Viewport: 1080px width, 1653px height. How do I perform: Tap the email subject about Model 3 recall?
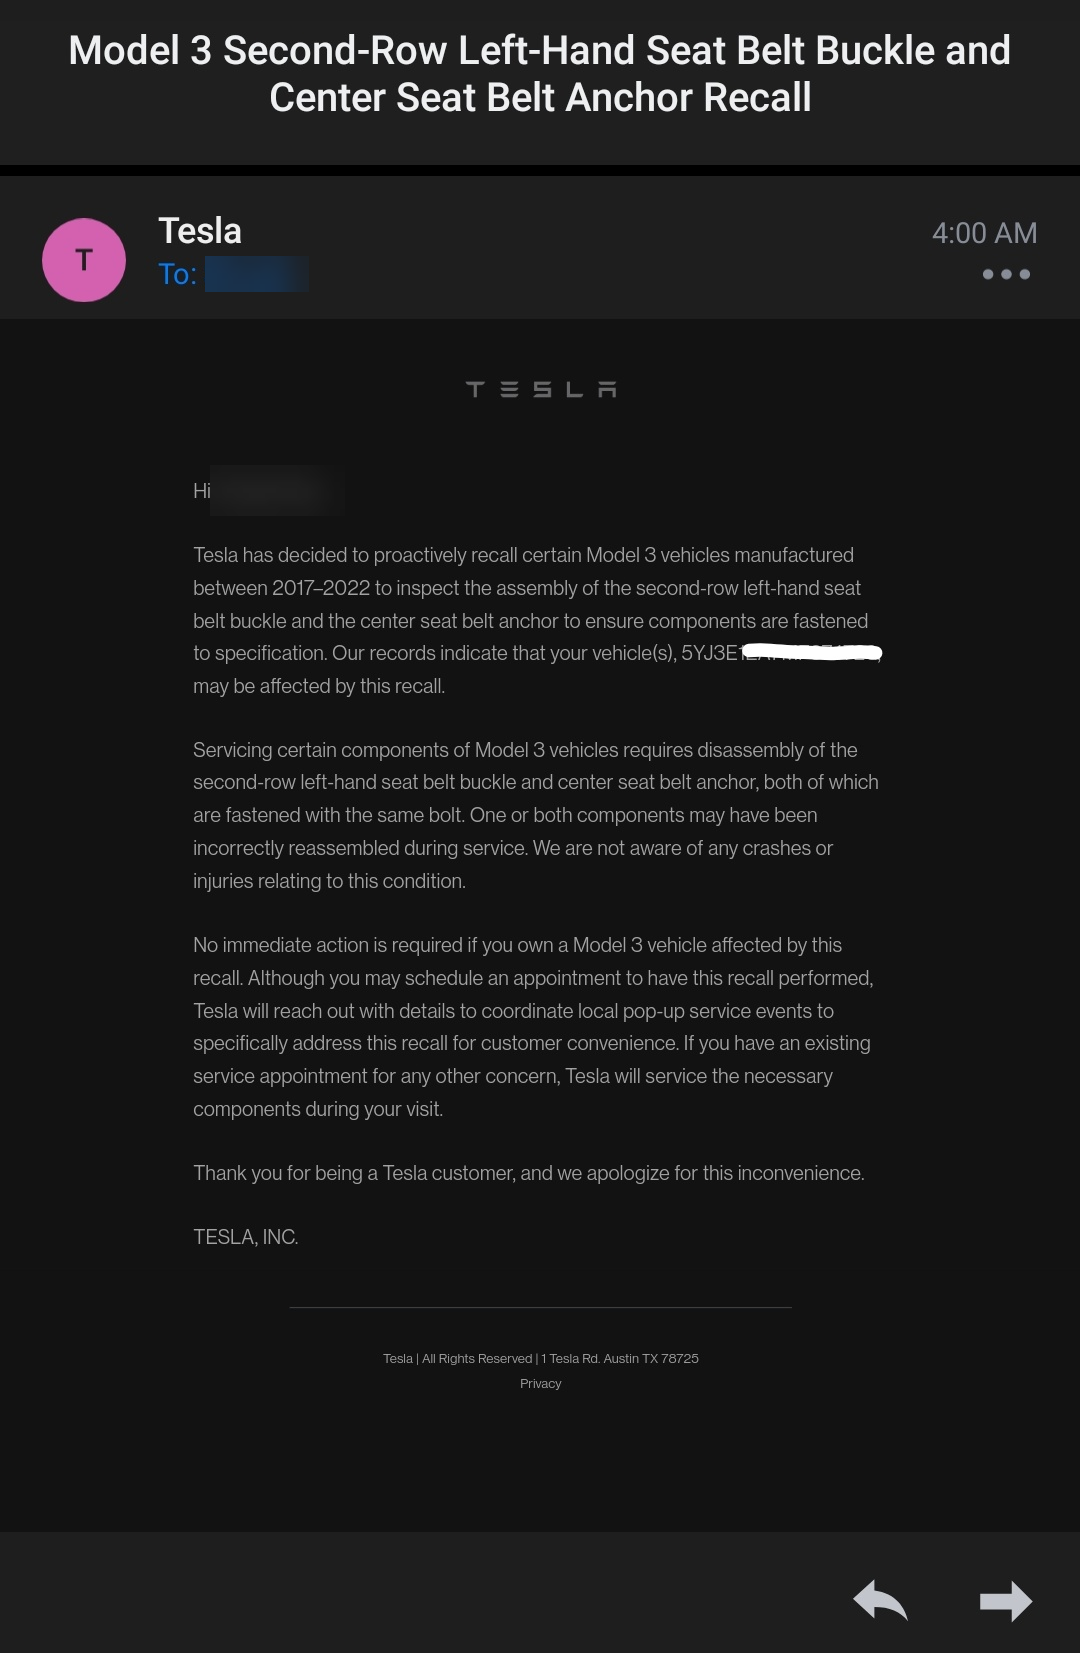pyautogui.click(x=540, y=74)
